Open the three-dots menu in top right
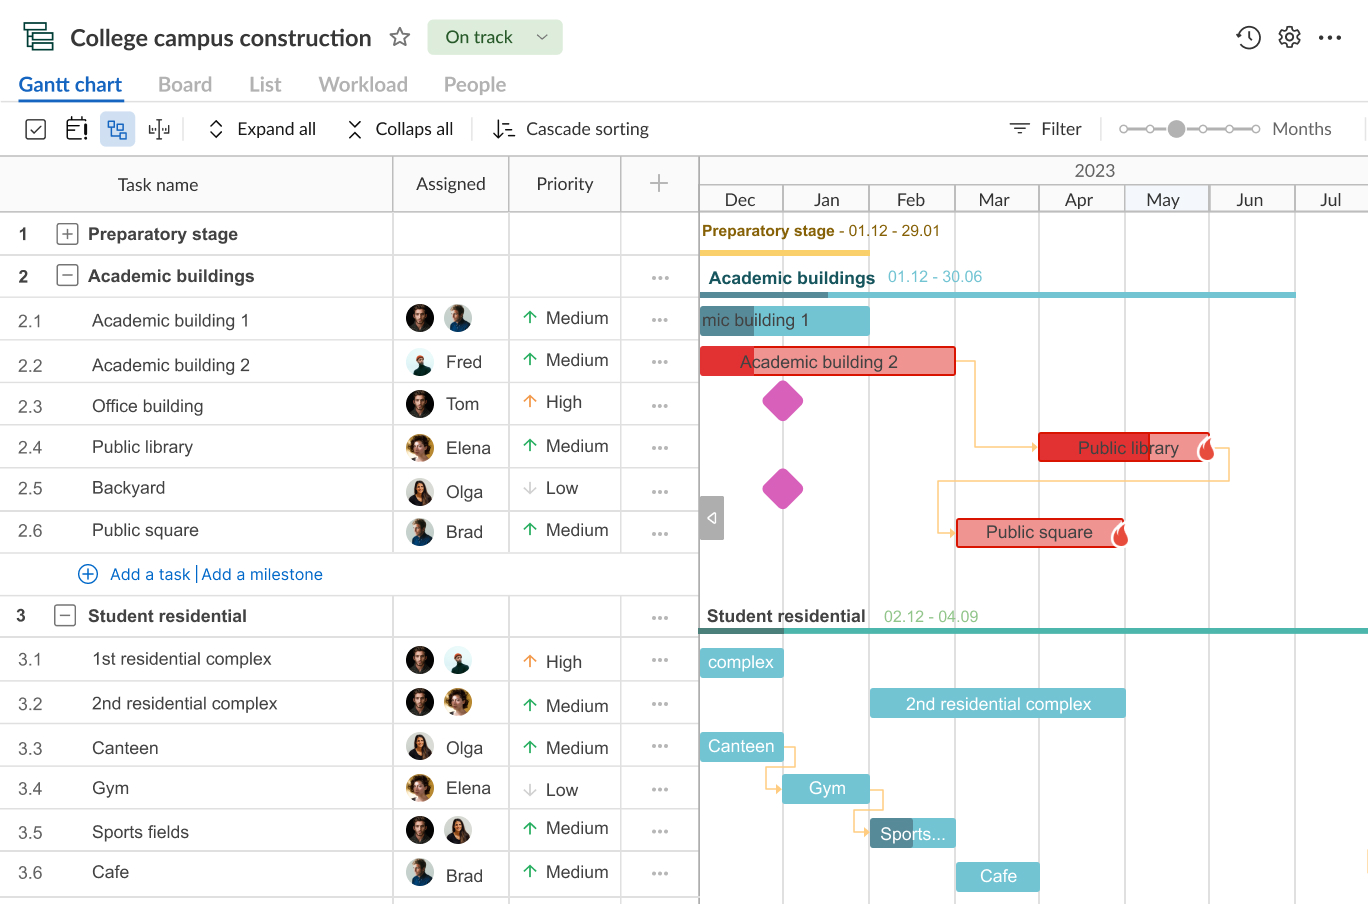Viewport: 1368px width, 904px height. click(x=1330, y=38)
